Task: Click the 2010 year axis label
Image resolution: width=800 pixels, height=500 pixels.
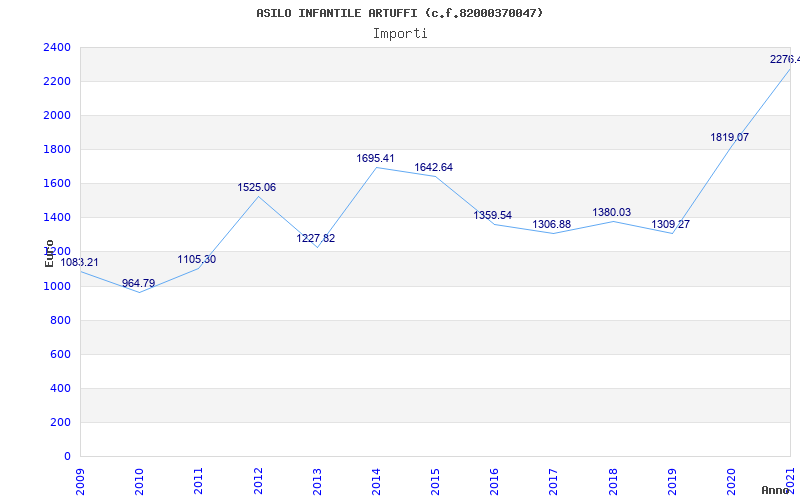Action: [x=140, y=481]
